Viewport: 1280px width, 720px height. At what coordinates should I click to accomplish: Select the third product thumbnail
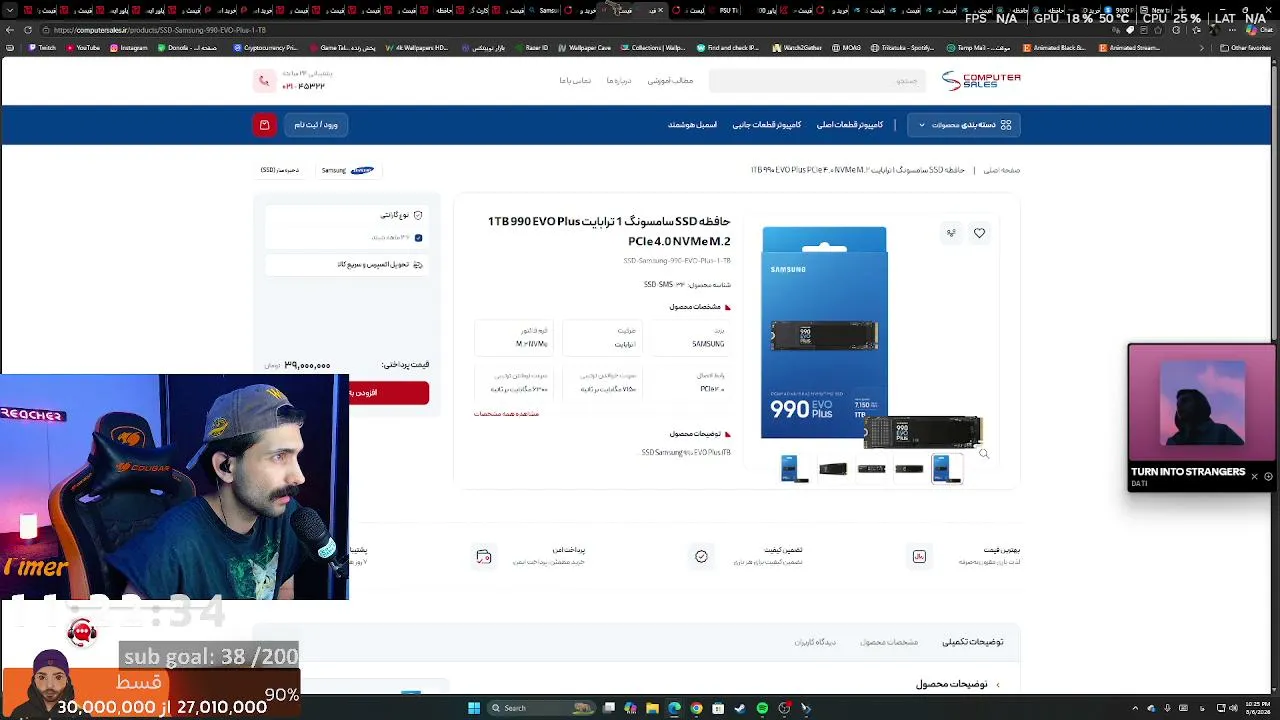point(871,468)
